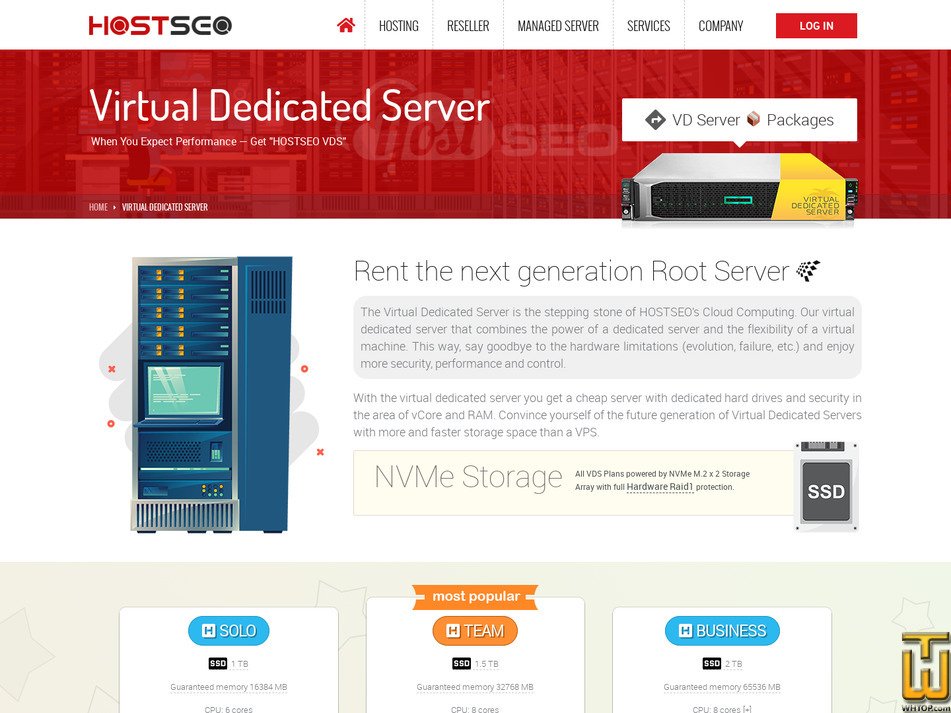Click the VD Server arrow icon
The image size is (951, 713).
coord(656,119)
